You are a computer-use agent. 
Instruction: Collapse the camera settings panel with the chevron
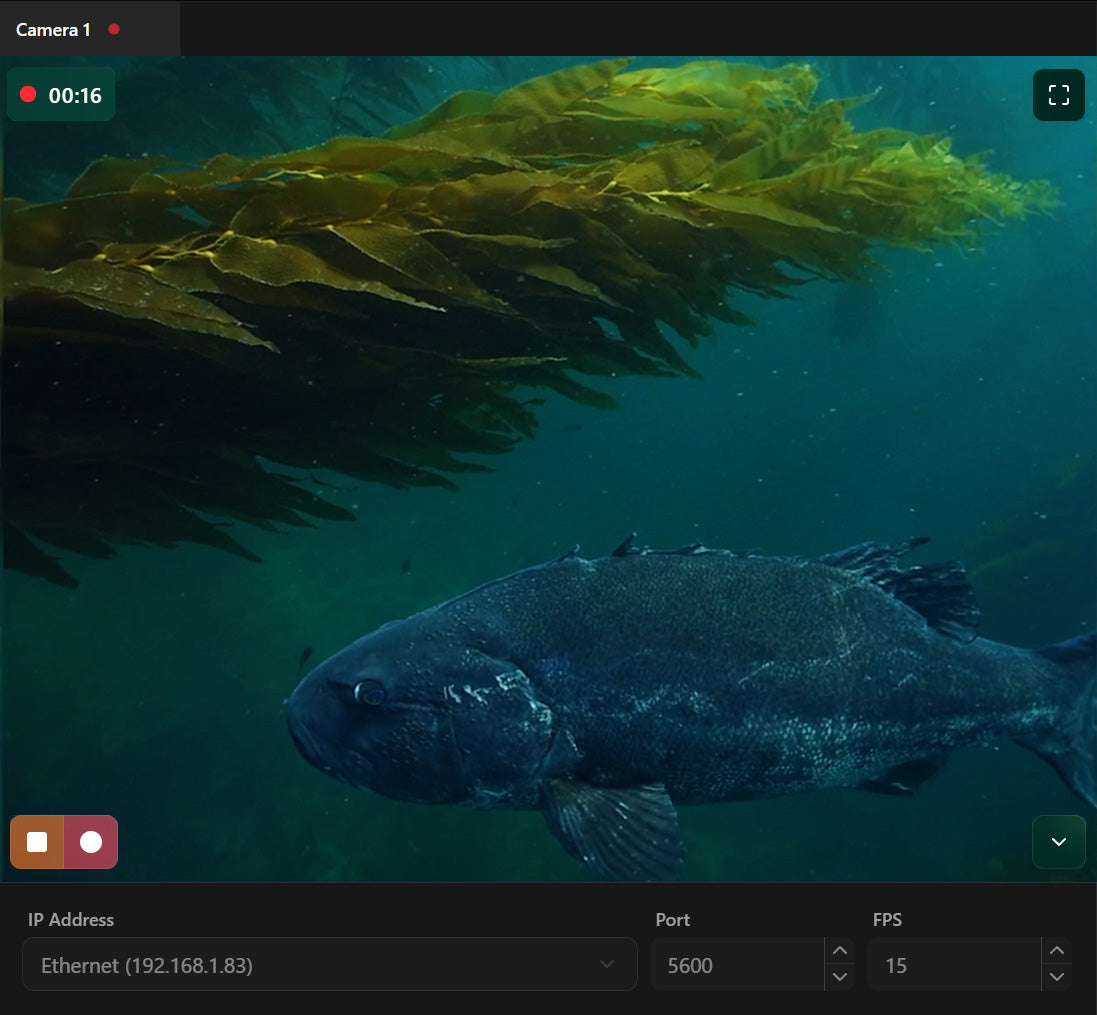click(1058, 841)
